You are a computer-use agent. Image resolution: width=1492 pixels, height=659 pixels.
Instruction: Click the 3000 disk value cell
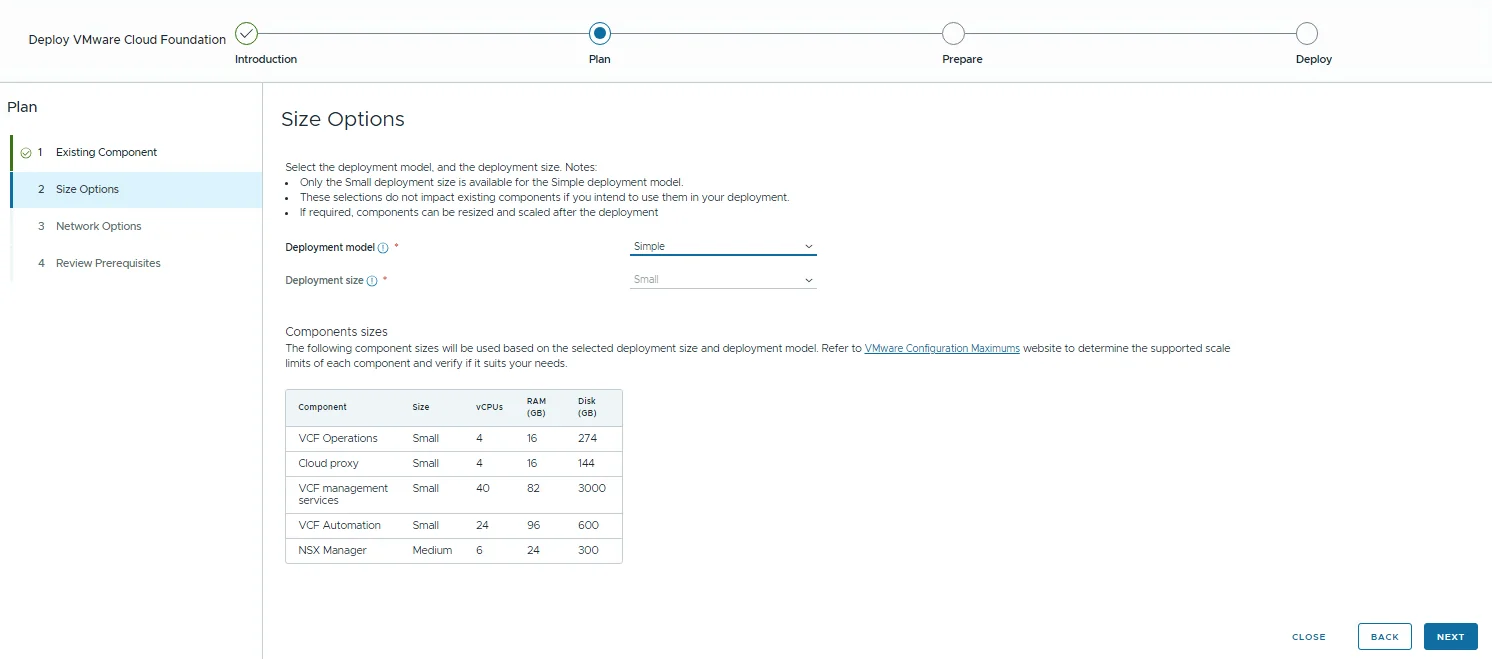pyautogui.click(x=592, y=488)
